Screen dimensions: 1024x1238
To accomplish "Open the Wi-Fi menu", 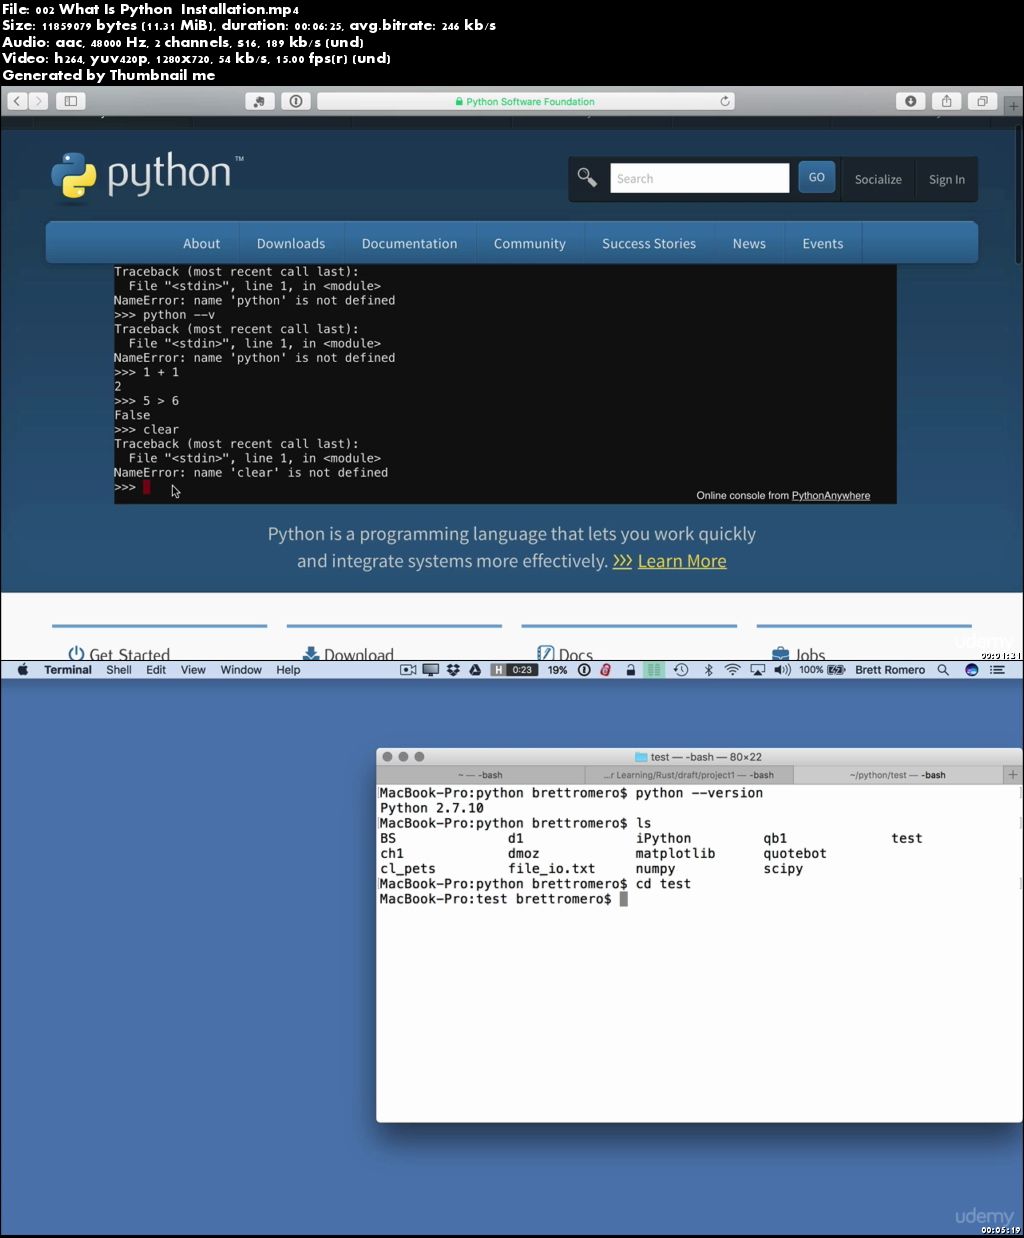I will point(732,670).
